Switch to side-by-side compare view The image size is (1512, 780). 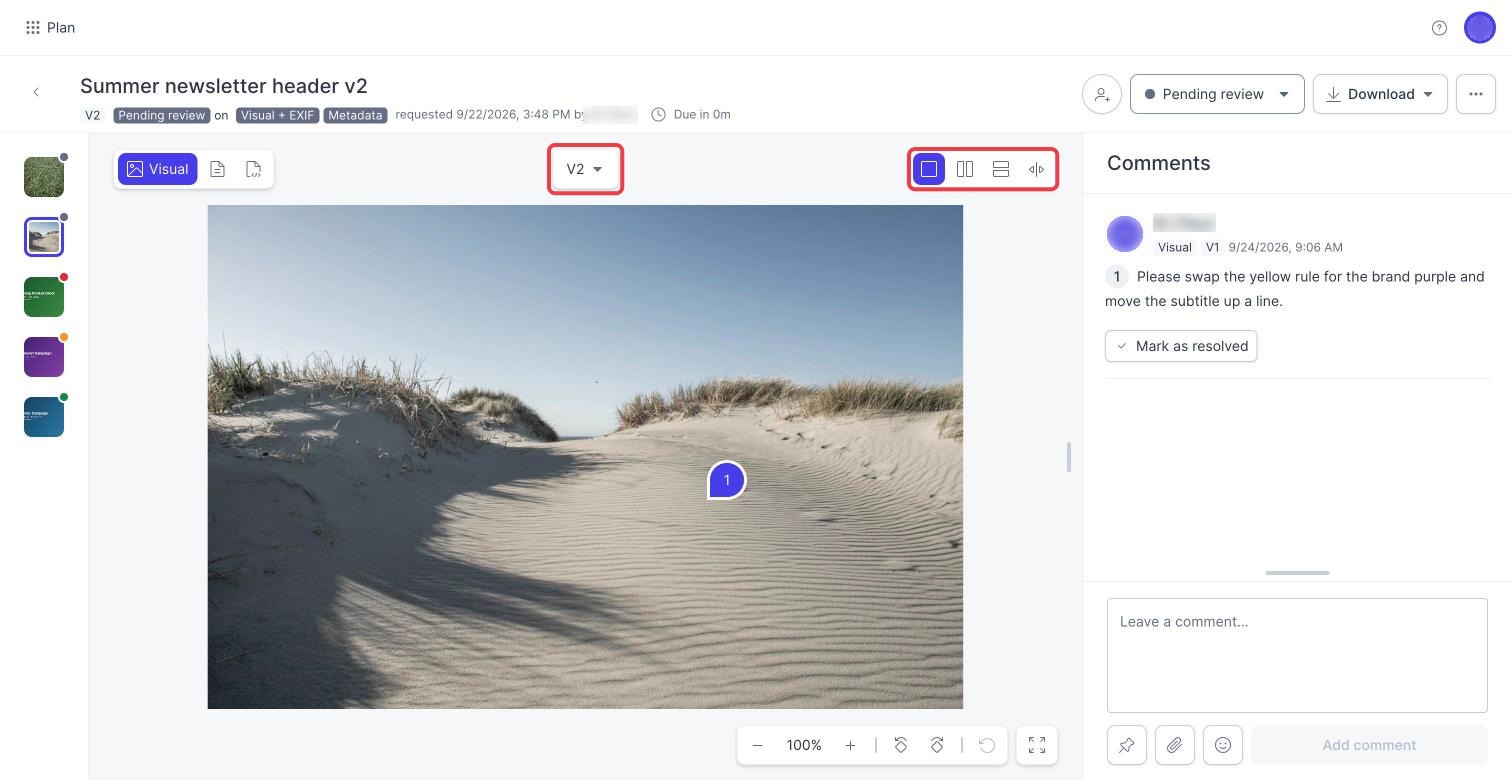tap(965, 169)
